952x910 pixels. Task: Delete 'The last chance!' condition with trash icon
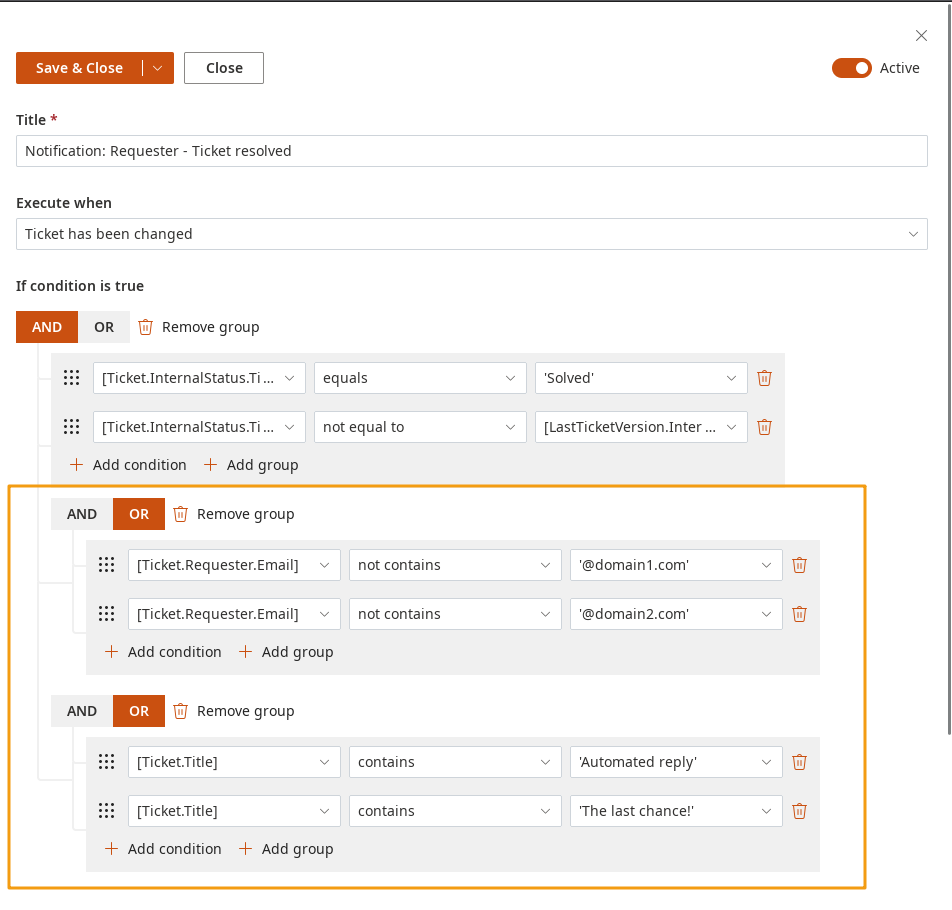(799, 811)
